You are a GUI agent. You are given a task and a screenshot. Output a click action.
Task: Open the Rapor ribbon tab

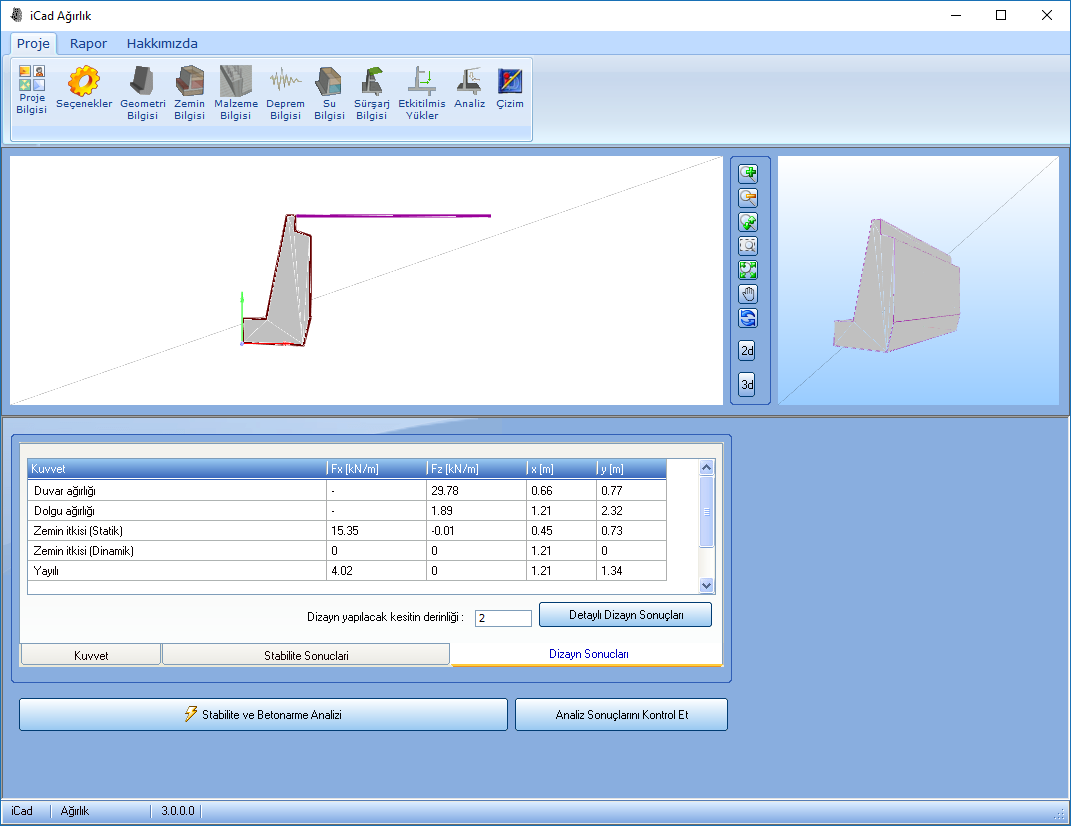click(x=88, y=44)
